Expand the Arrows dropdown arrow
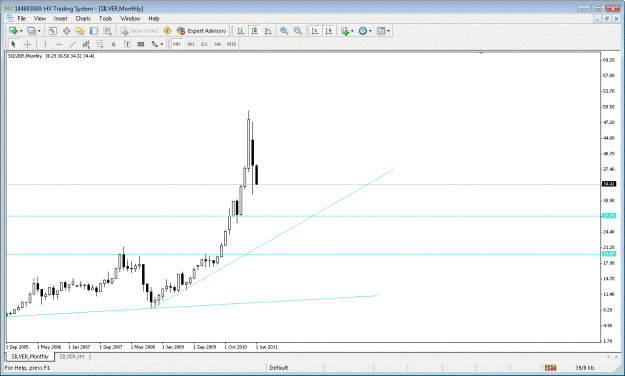This screenshot has width=625, height=376. [x=161, y=44]
